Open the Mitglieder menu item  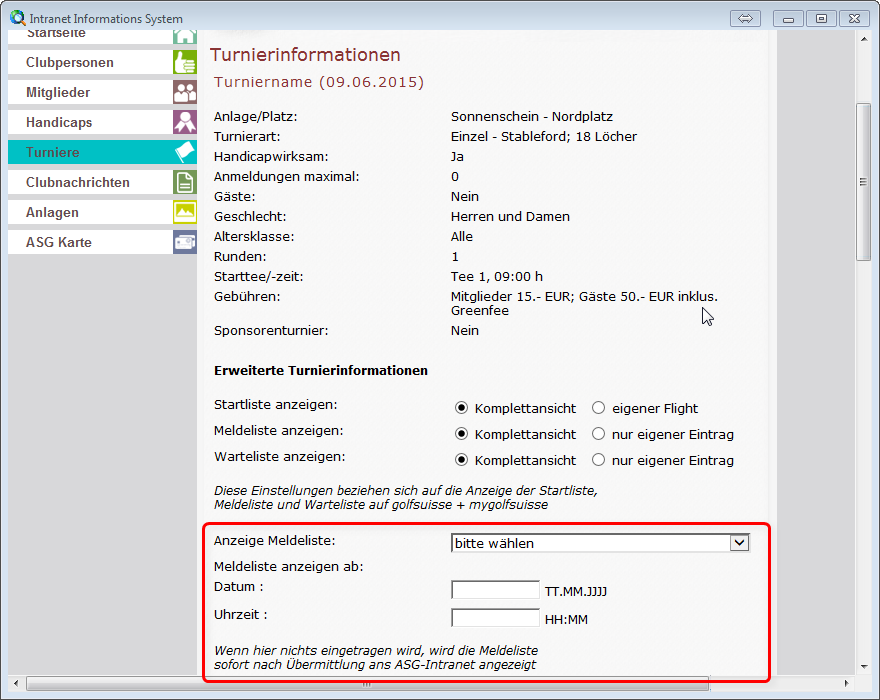tap(58, 93)
